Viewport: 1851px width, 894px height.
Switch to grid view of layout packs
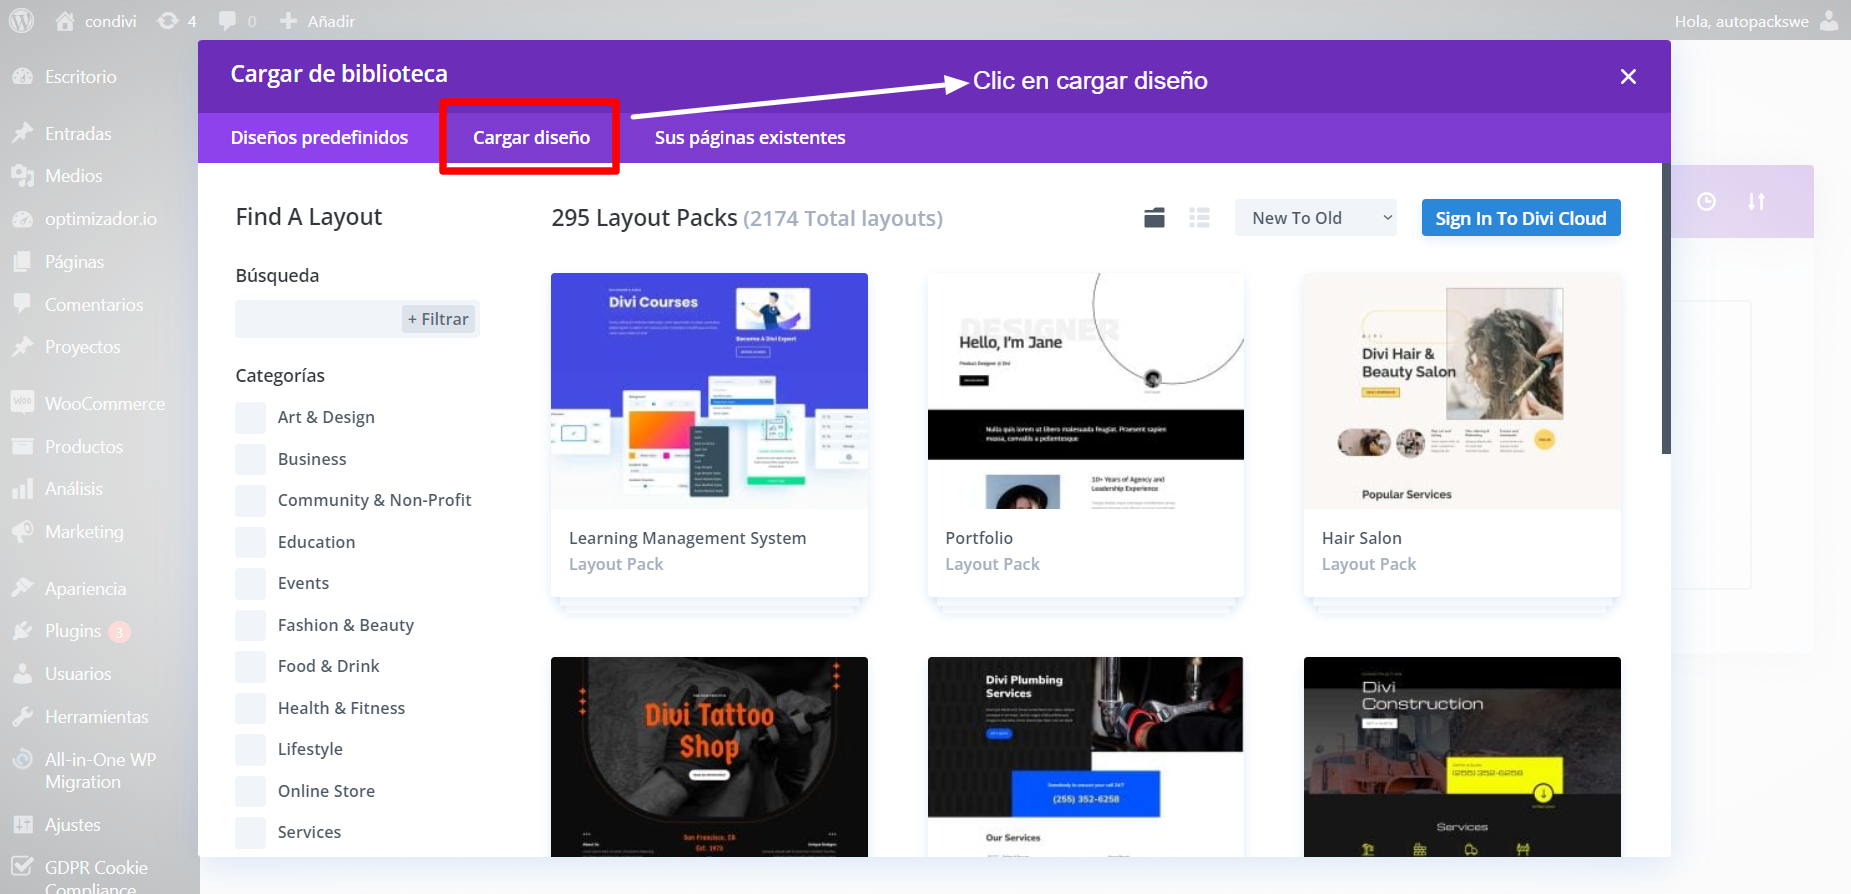click(x=1154, y=217)
